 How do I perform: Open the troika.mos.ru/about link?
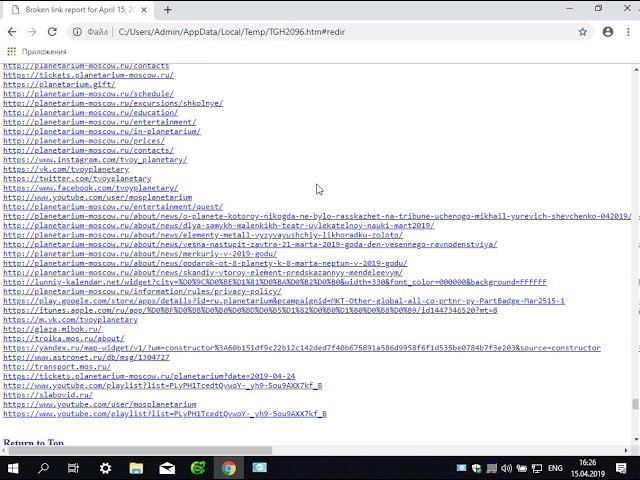tap(64, 338)
